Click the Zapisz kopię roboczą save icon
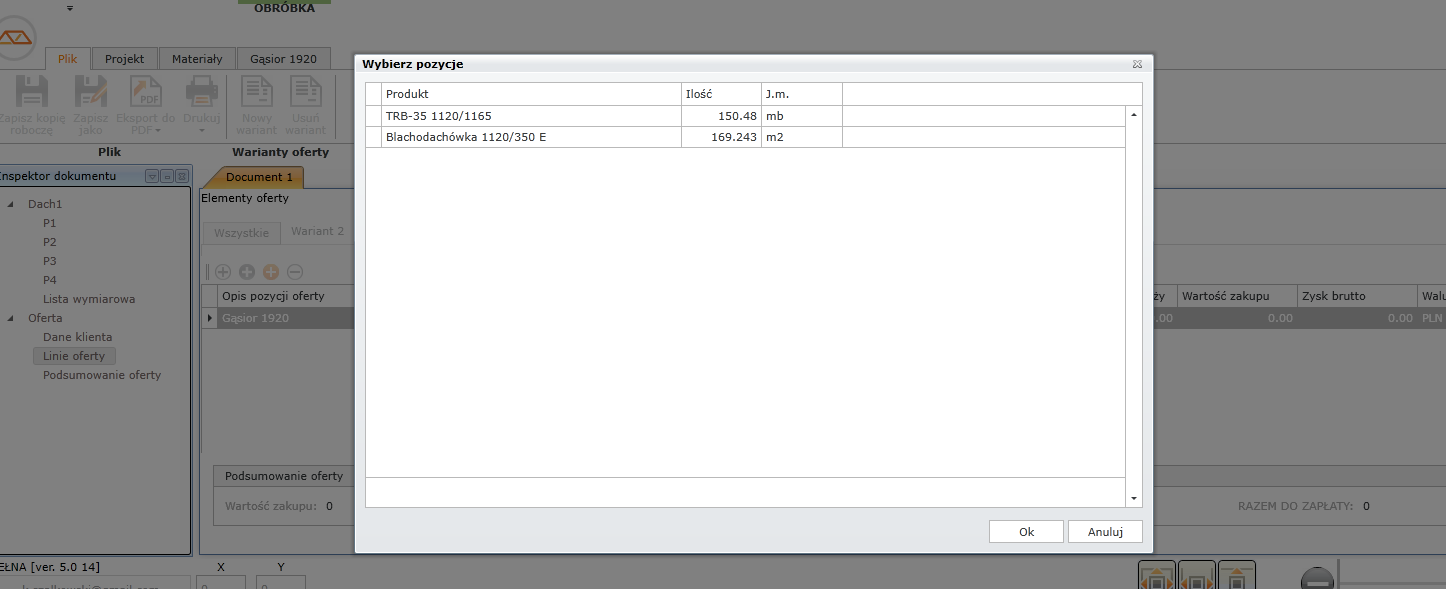 tap(32, 93)
